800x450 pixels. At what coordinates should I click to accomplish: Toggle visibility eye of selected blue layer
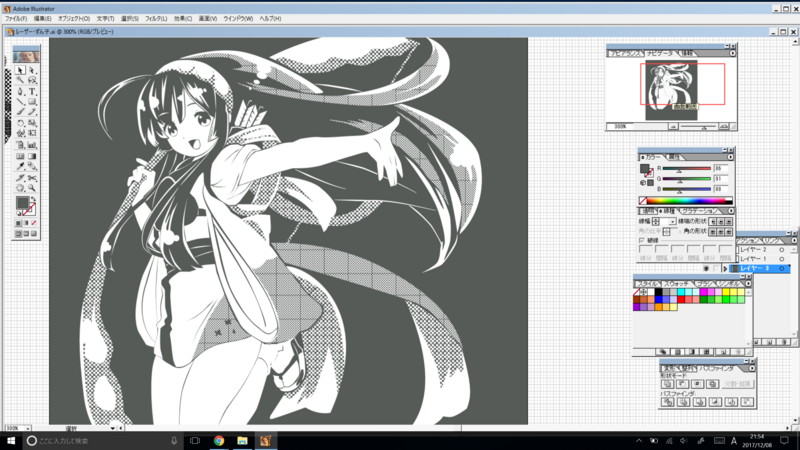(706, 268)
